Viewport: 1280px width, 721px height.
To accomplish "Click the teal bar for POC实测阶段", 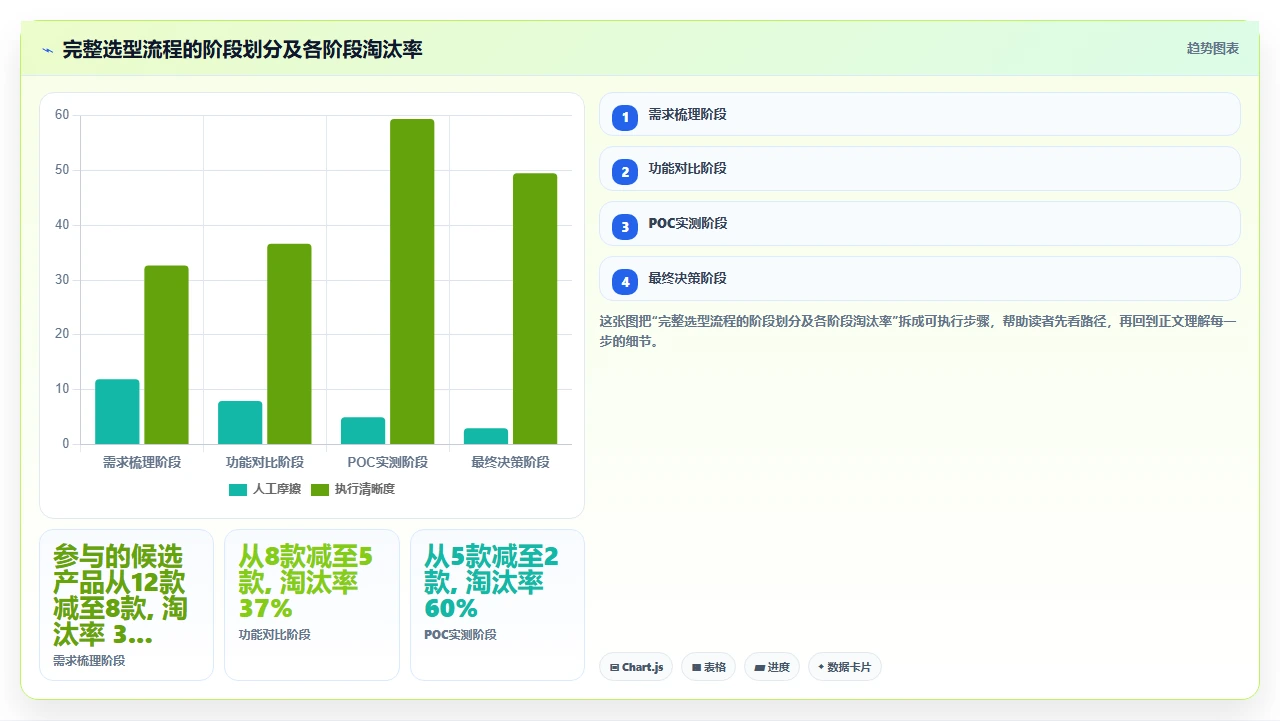I will pyautogui.click(x=363, y=431).
